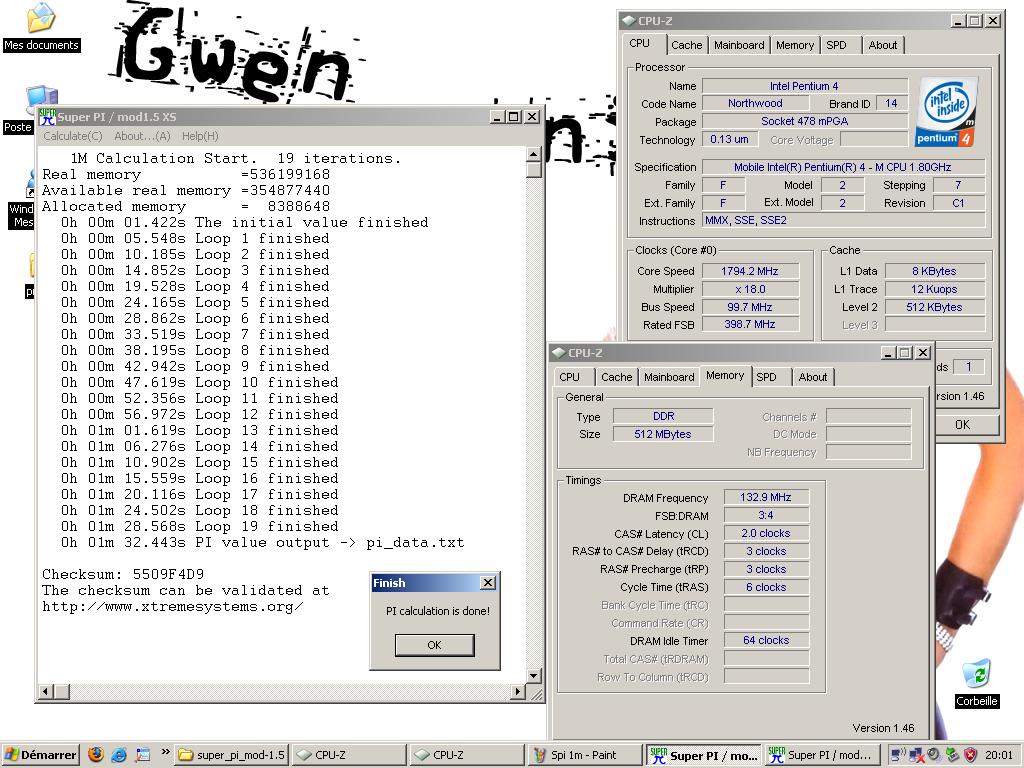Click the Show Desktop quick launch icon
Viewport: 1024px width, 768px height.
coord(142,755)
